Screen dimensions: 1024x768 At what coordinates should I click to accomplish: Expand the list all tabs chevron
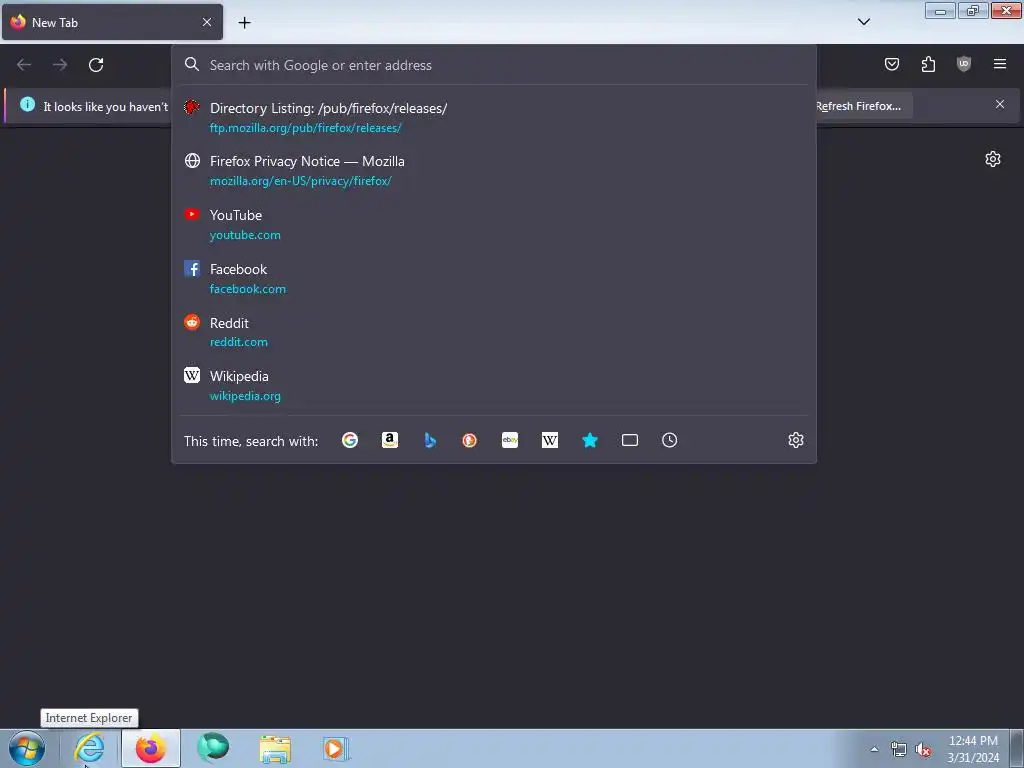pyautogui.click(x=863, y=22)
